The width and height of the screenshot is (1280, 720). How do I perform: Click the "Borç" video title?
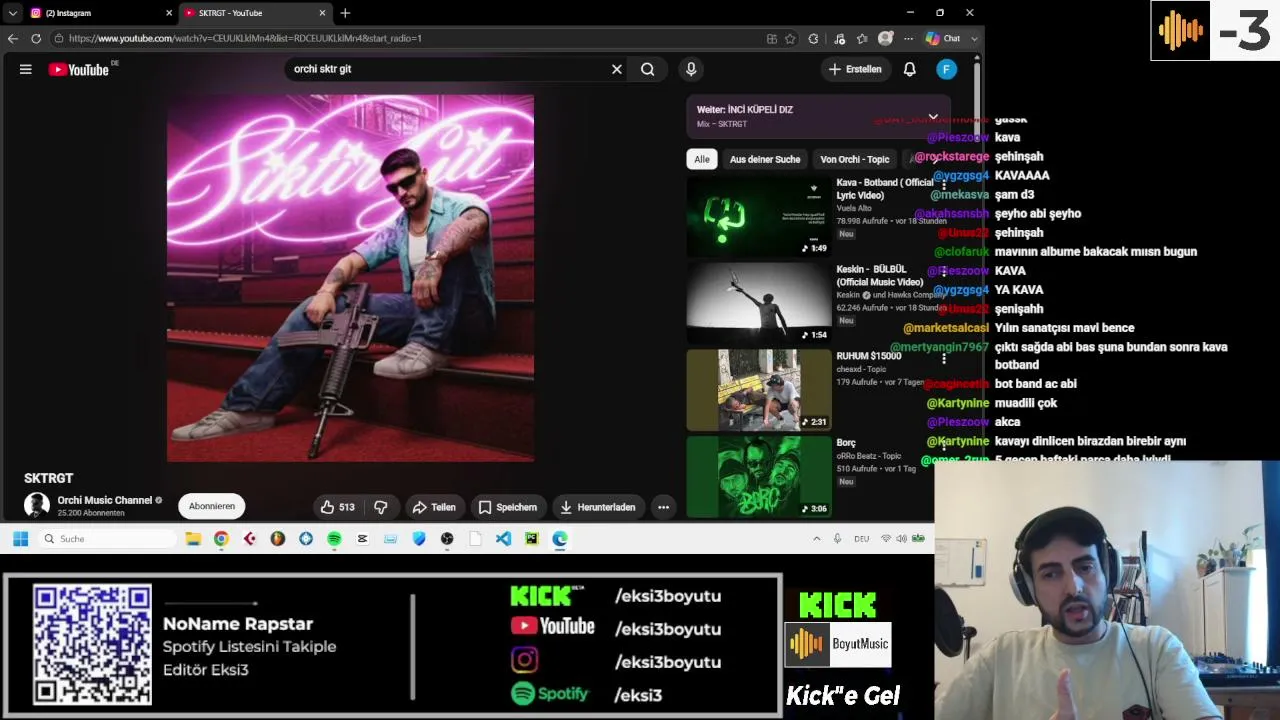(x=846, y=443)
